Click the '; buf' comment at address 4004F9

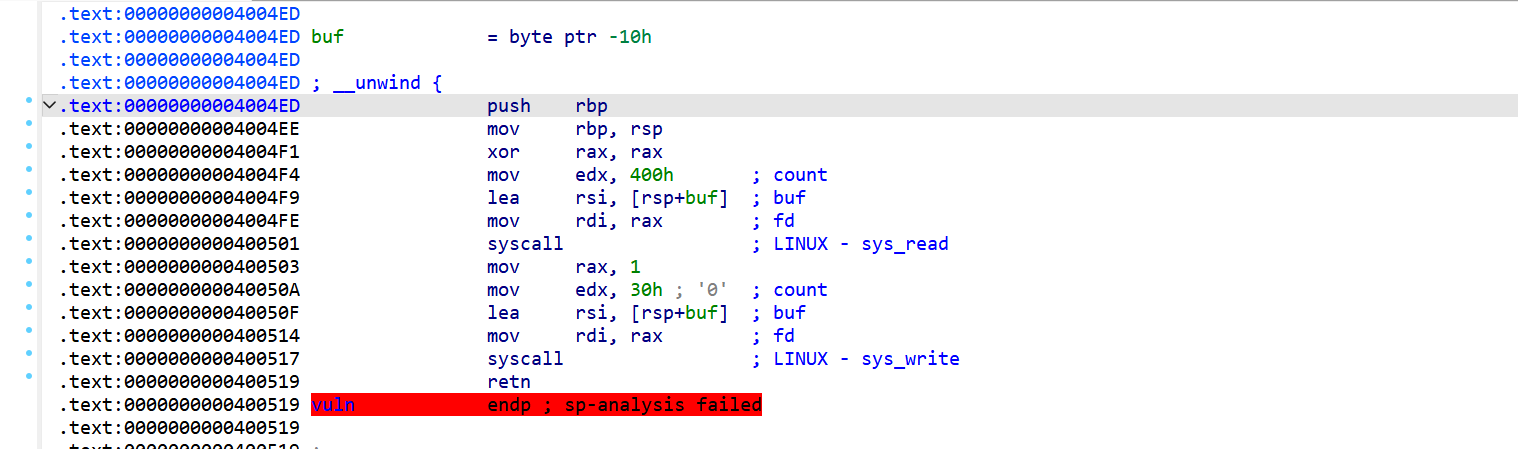(779, 198)
